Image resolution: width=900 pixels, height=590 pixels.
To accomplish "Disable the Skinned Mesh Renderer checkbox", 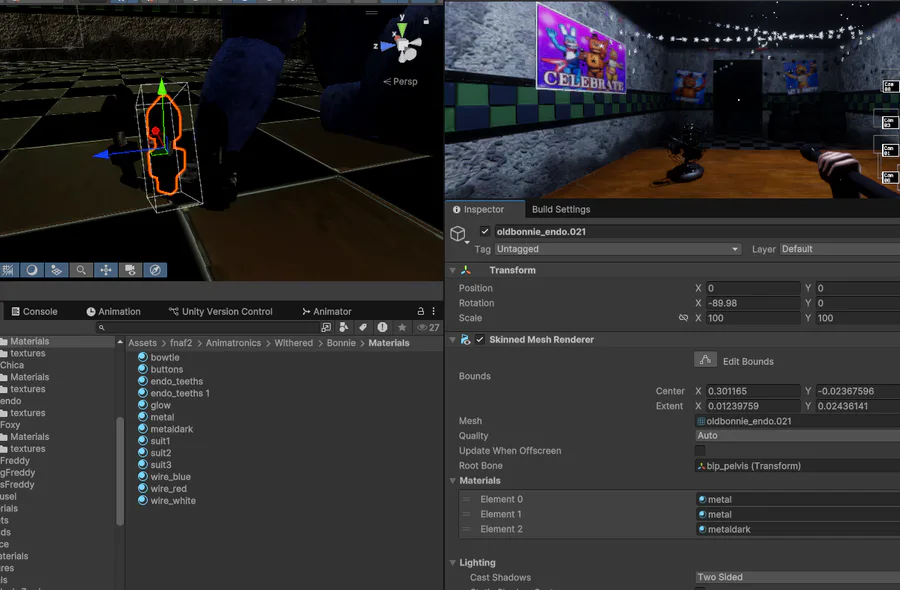I will pyautogui.click(x=480, y=340).
